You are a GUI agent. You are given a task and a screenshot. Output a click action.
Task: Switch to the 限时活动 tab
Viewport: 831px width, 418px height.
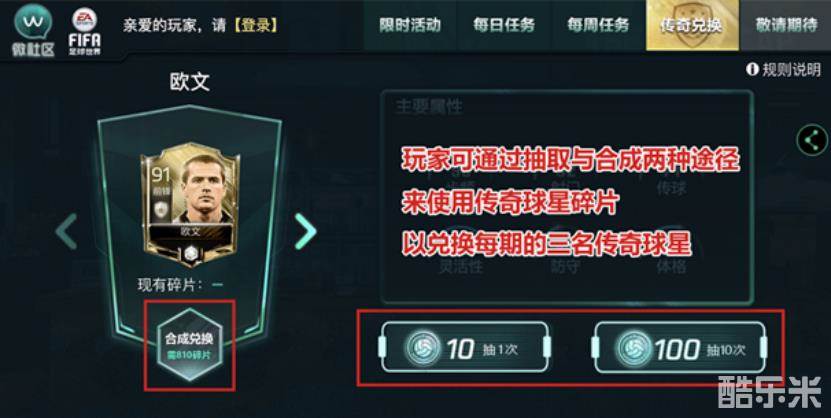click(x=410, y=25)
